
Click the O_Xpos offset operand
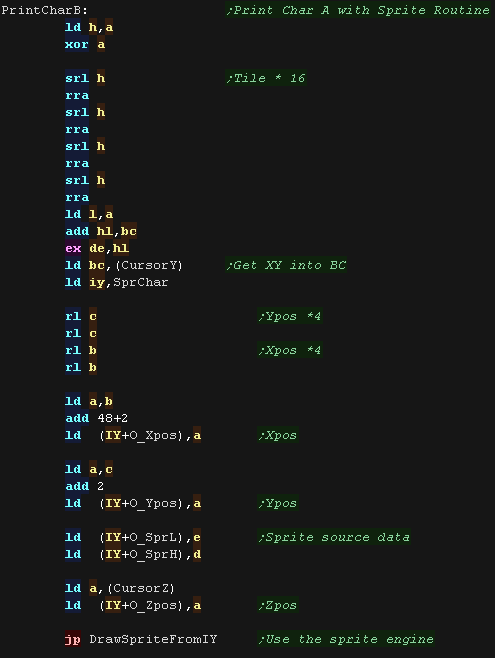click(153, 435)
